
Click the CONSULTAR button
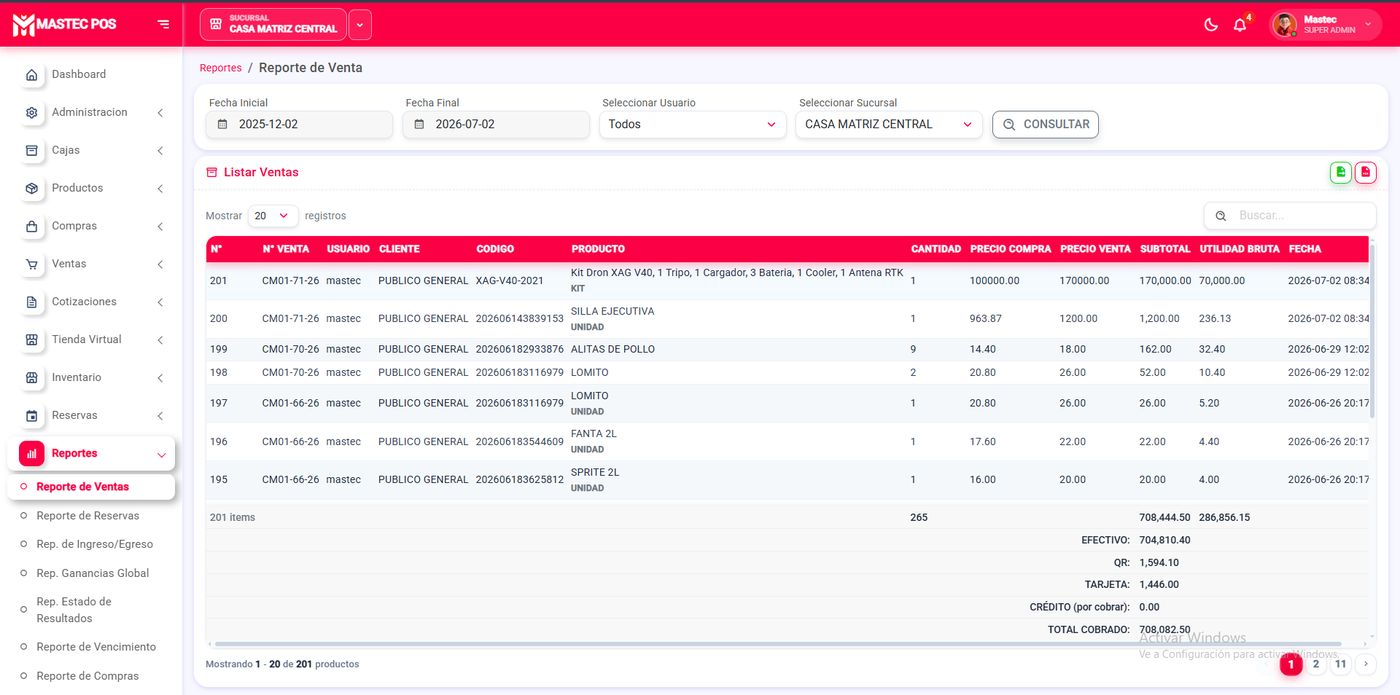pos(1045,124)
